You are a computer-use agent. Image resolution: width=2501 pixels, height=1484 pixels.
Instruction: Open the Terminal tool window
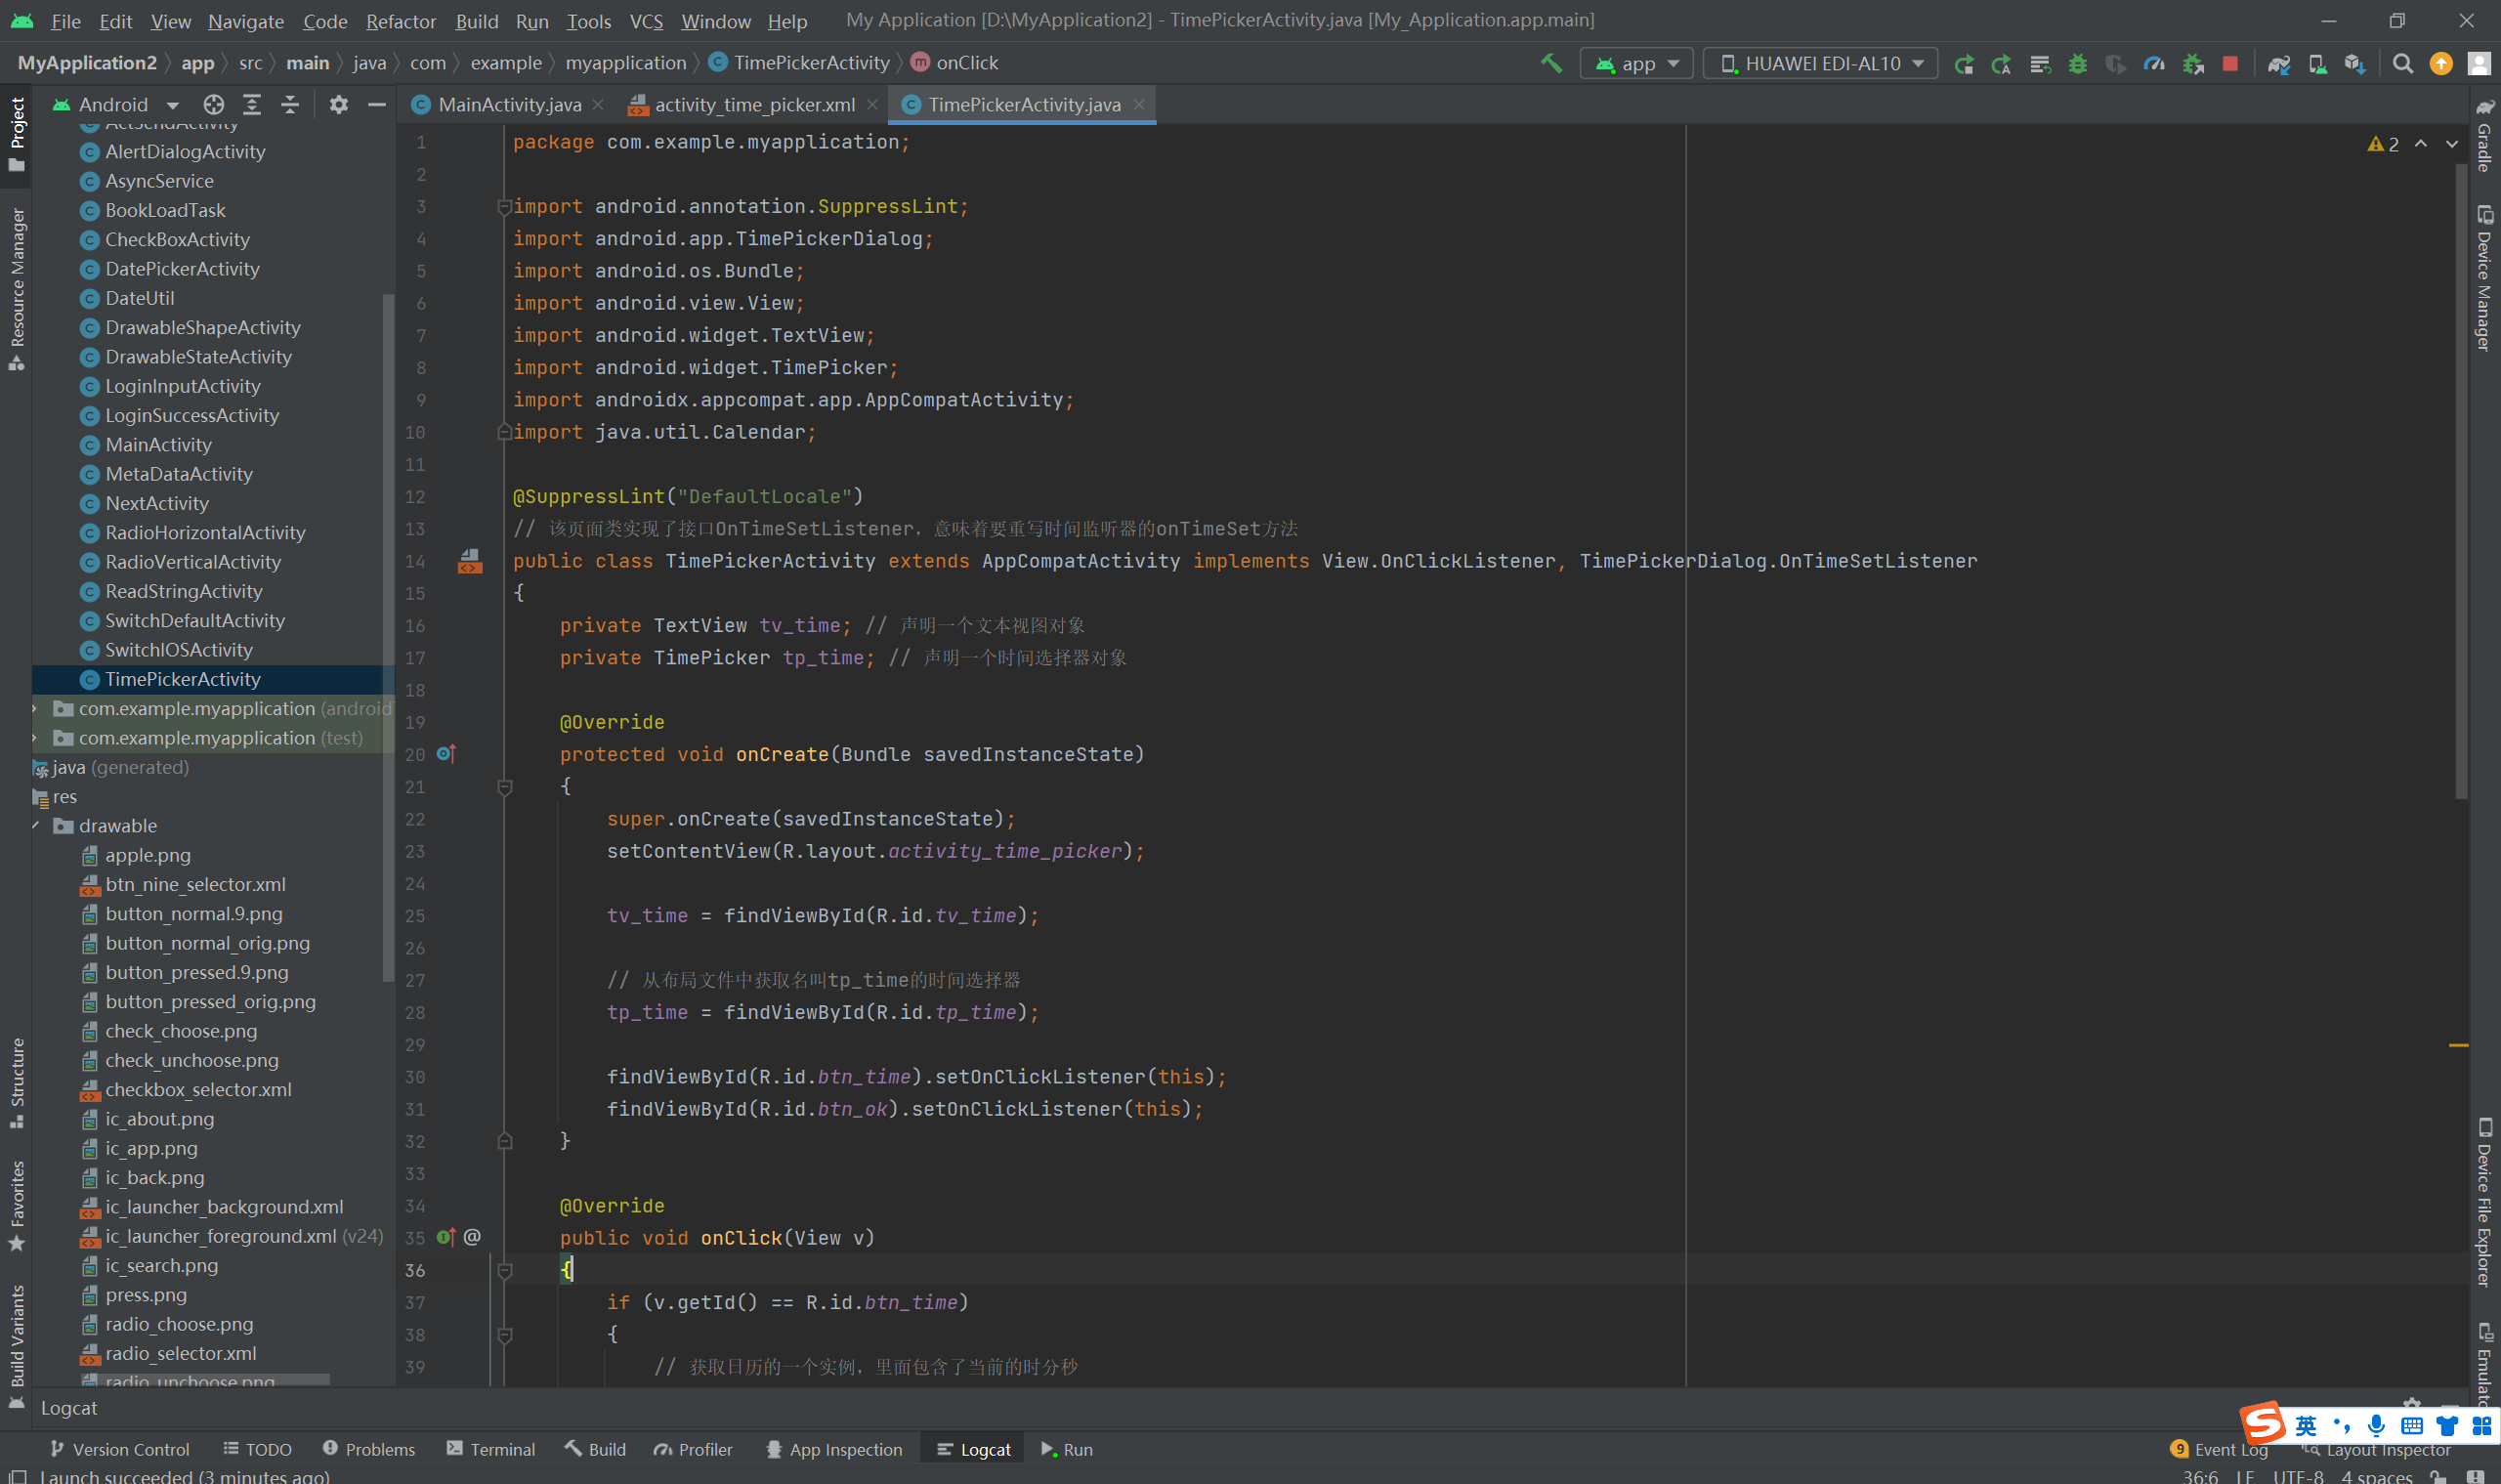491,1449
